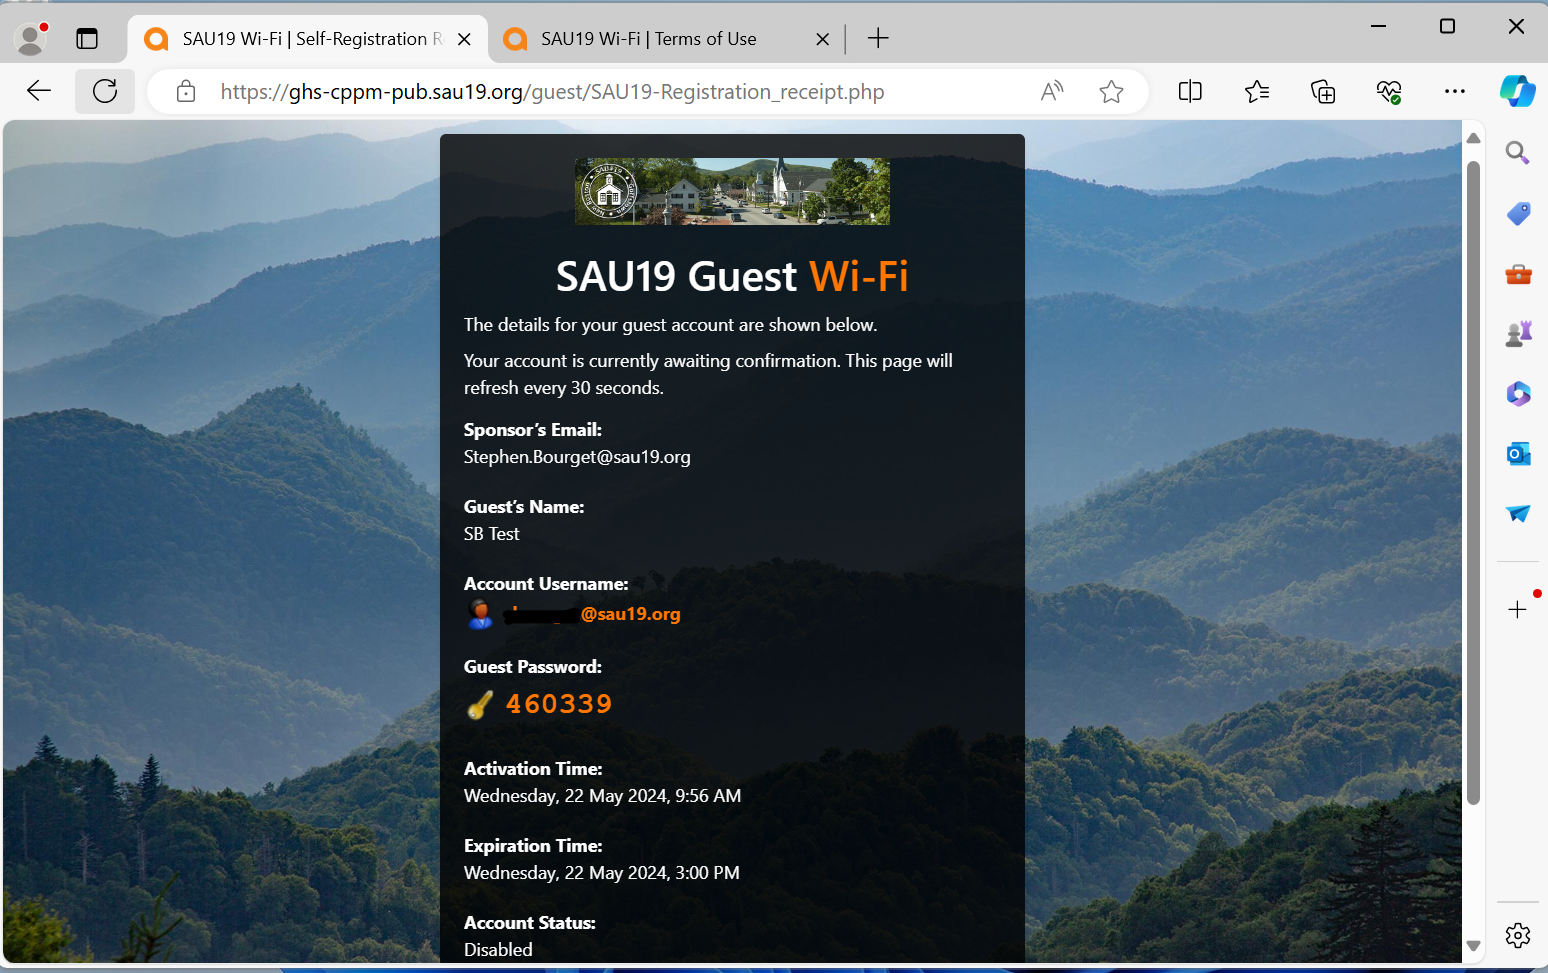Open the Shopping tag sidebar icon

tap(1518, 213)
